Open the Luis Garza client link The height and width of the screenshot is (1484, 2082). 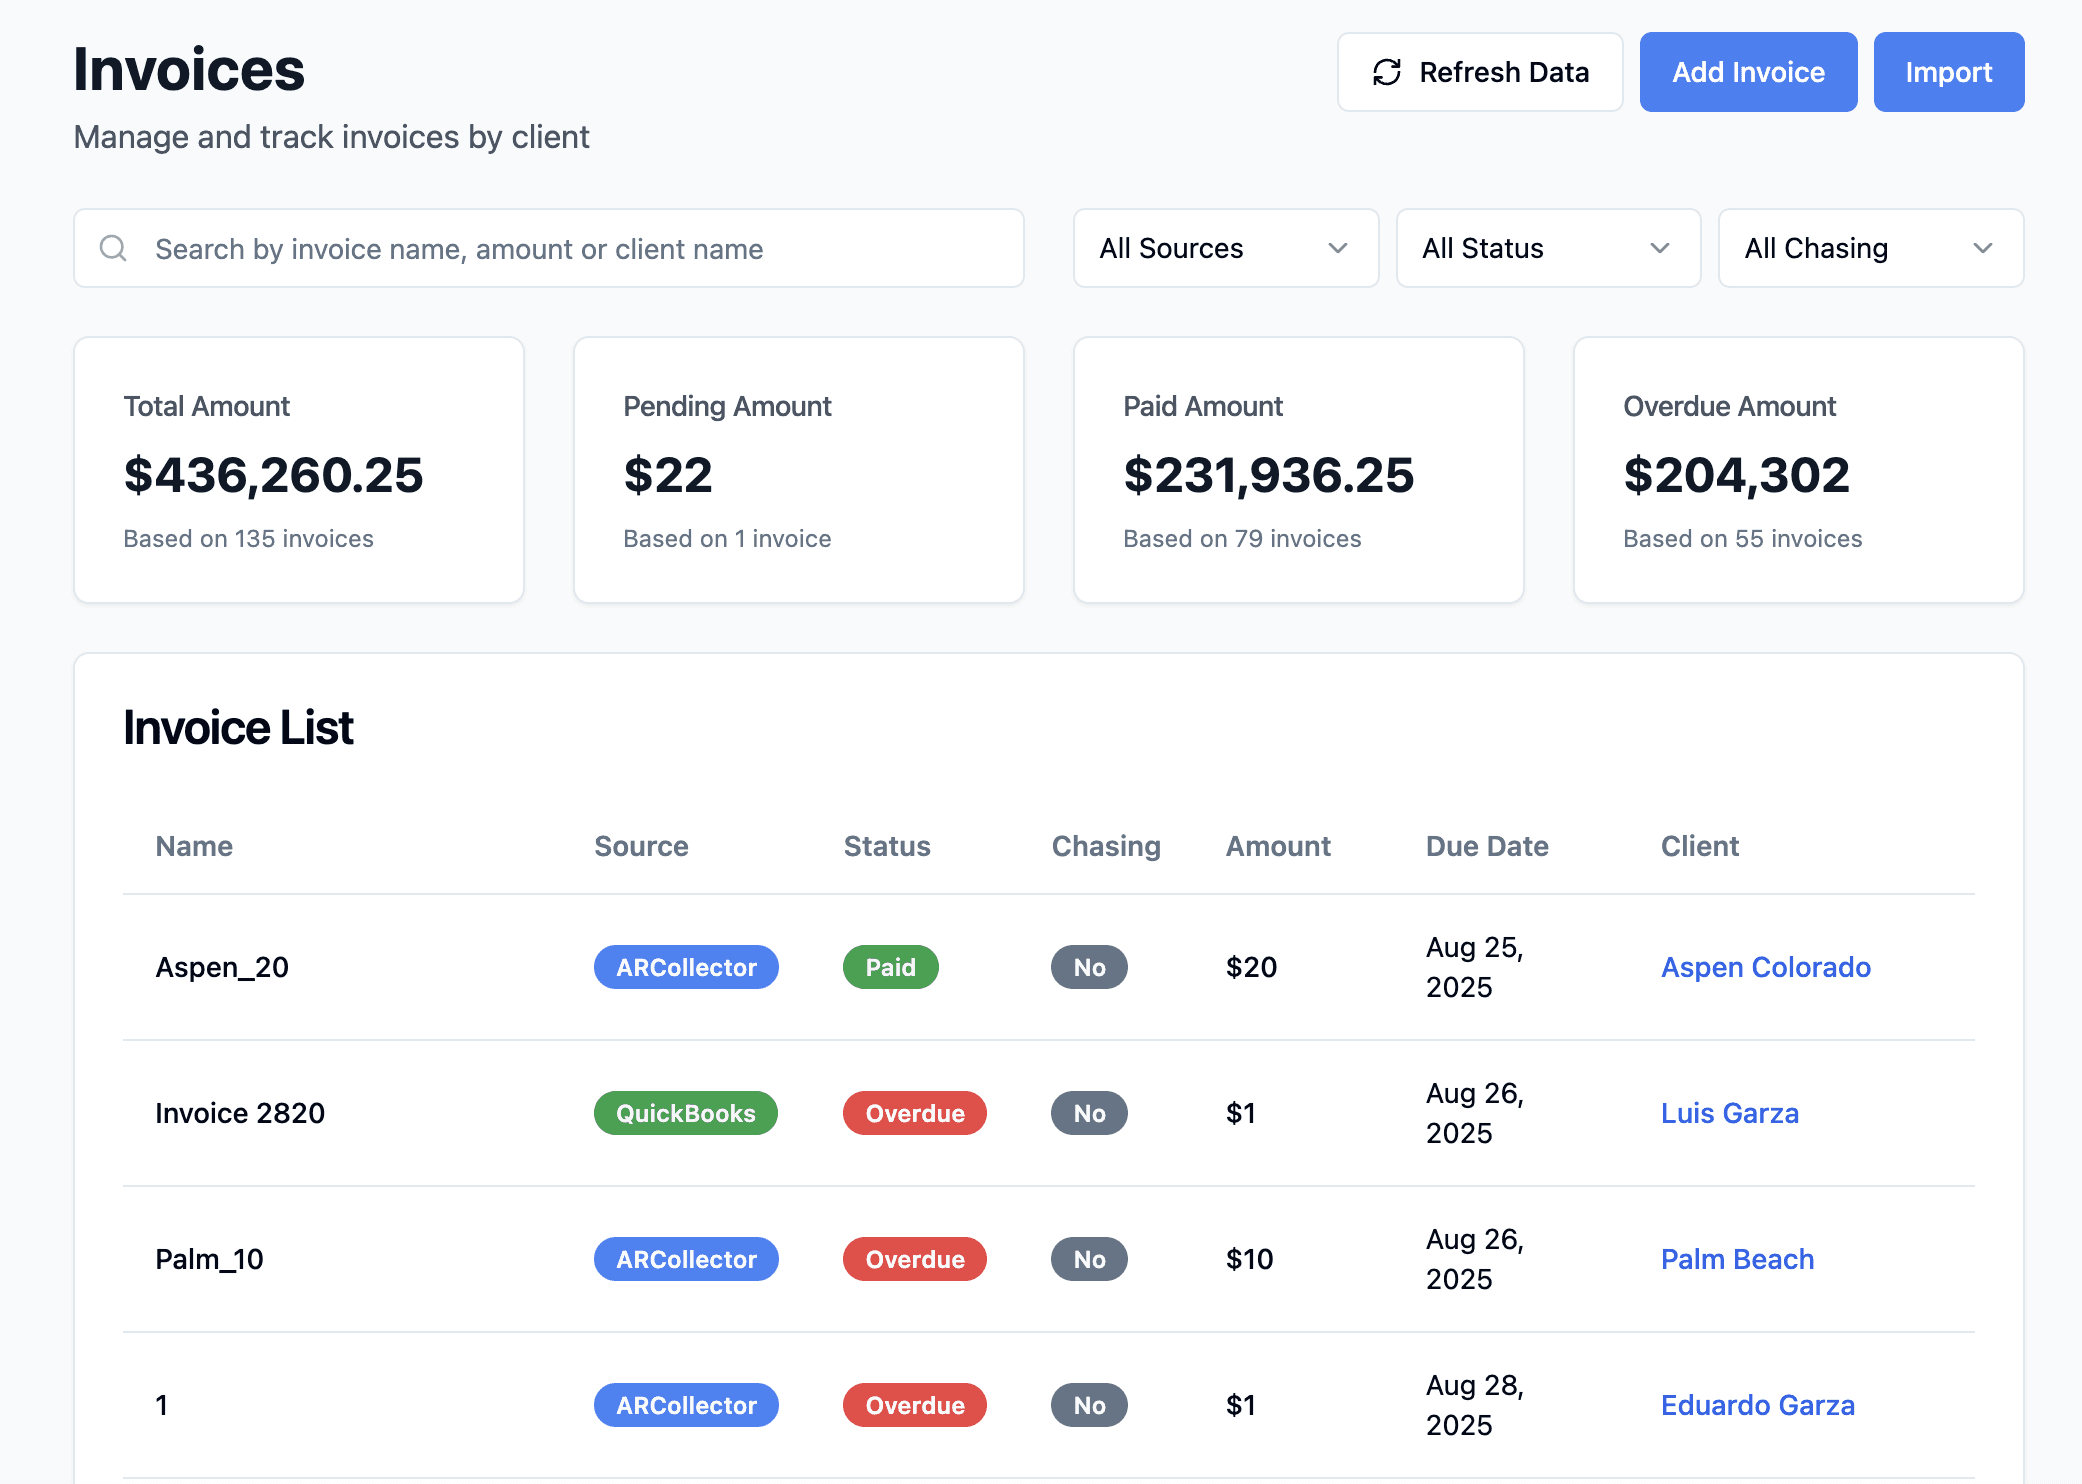tap(1729, 1113)
